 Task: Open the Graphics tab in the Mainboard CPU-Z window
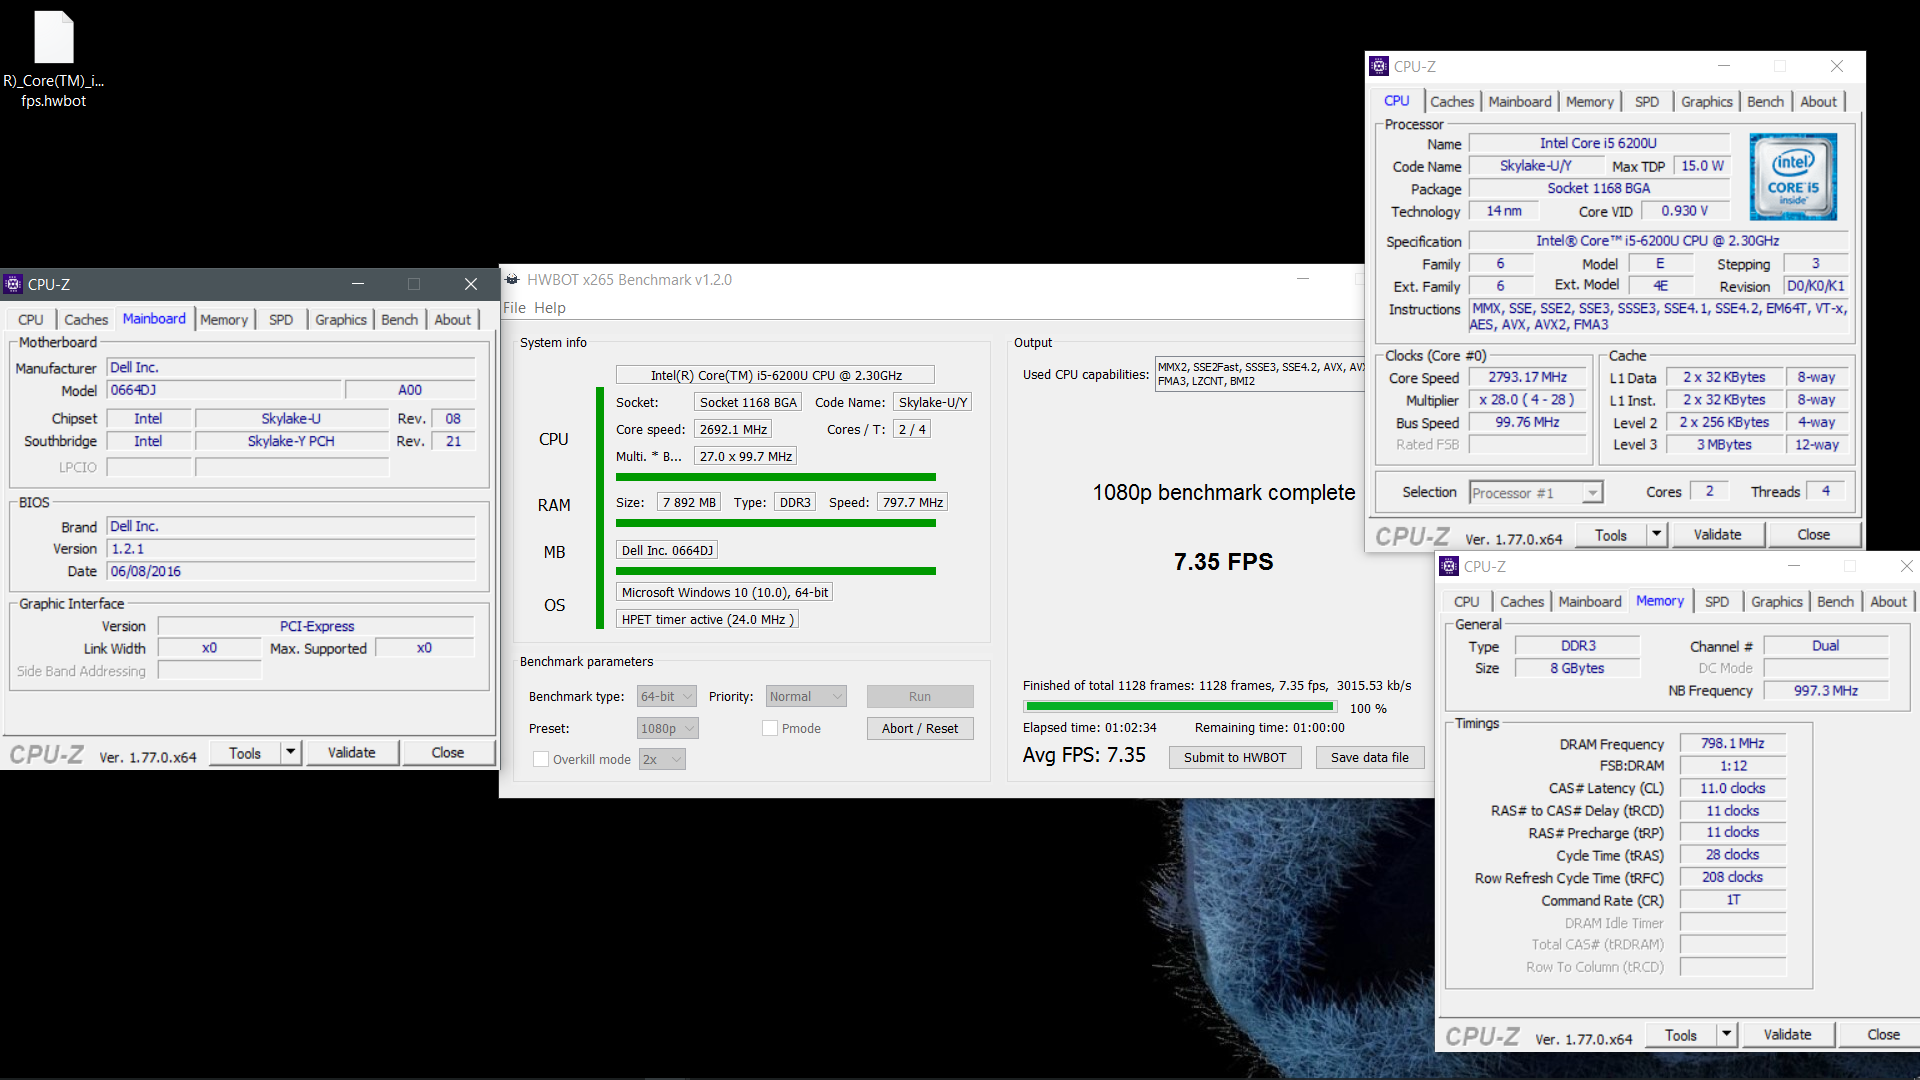(341, 319)
